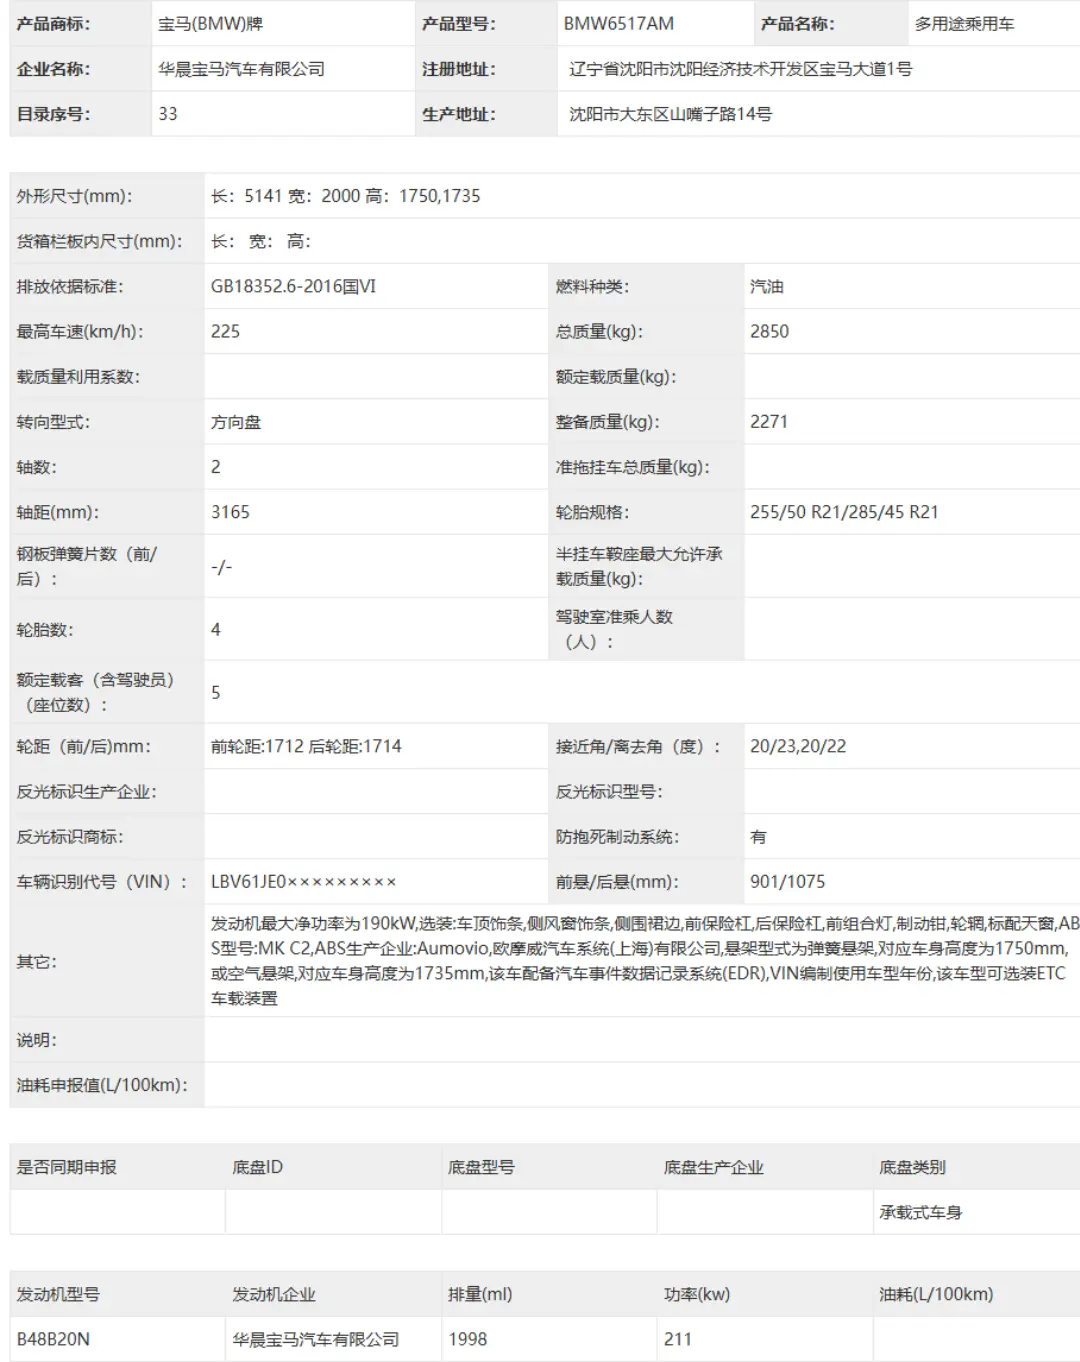The width and height of the screenshot is (1080, 1362).
Task: Click the 排量(ml) column header
Action: (480, 1294)
